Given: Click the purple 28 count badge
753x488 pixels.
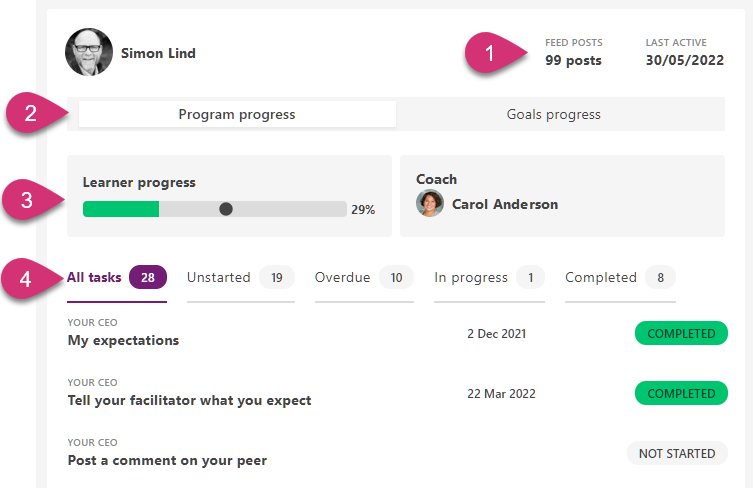Looking at the screenshot, I should point(147,277).
